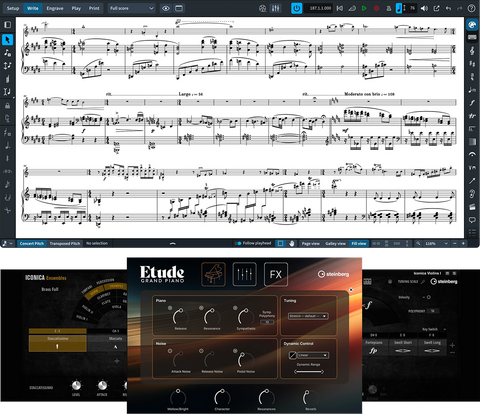Click the Mellow/Bright knob in Etude

tap(178, 397)
